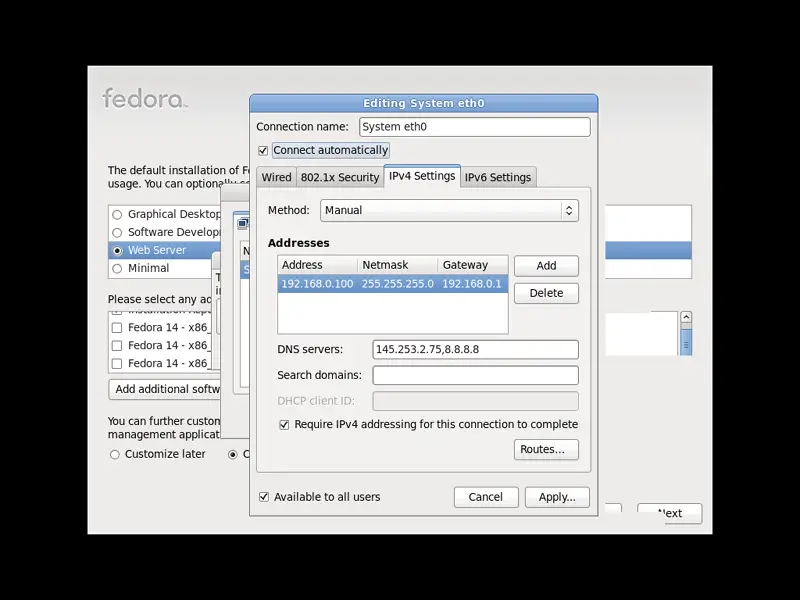Delete the selected address entry
The width and height of the screenshot is (800, 600).
tap(546, 293)
